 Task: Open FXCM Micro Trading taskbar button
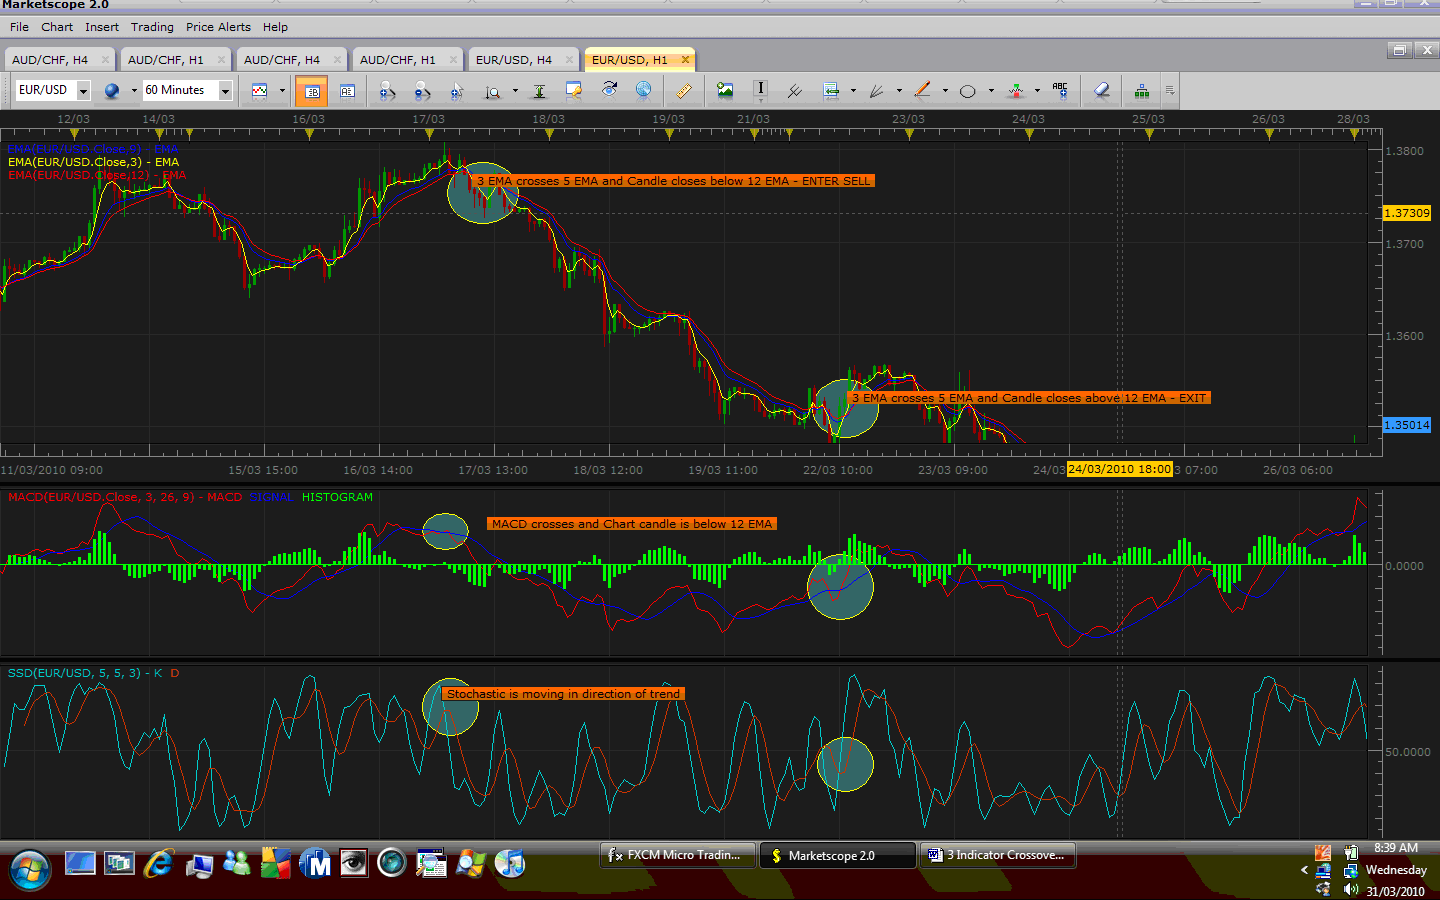[x=676, y=855]
